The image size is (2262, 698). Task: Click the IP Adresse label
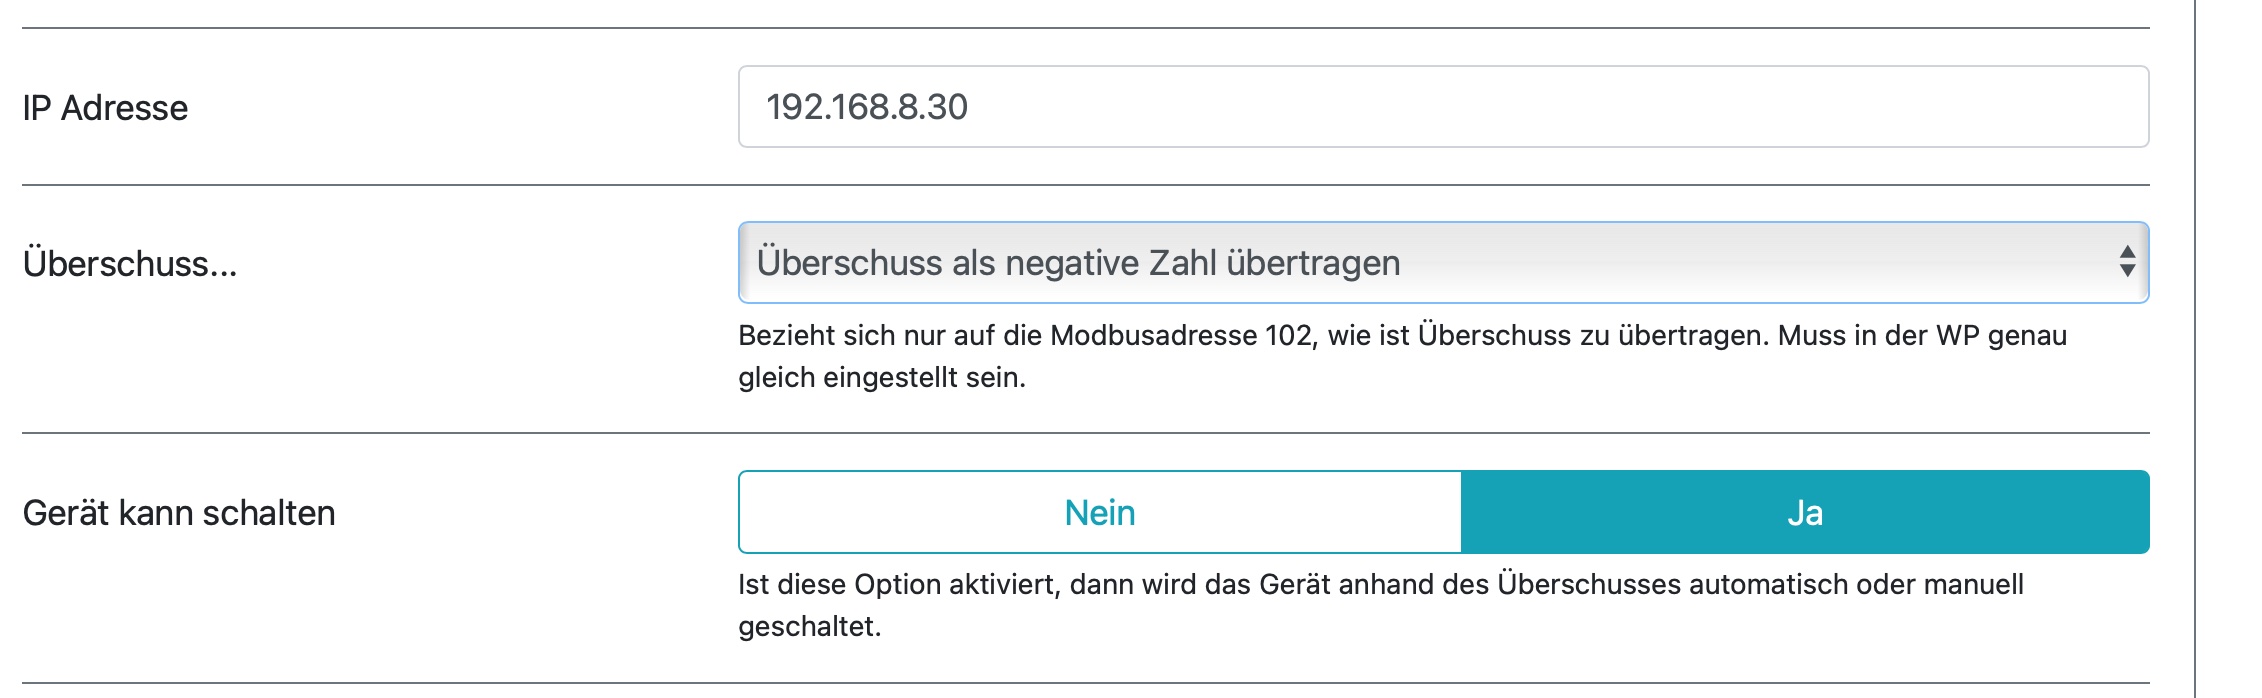(105, 108)
